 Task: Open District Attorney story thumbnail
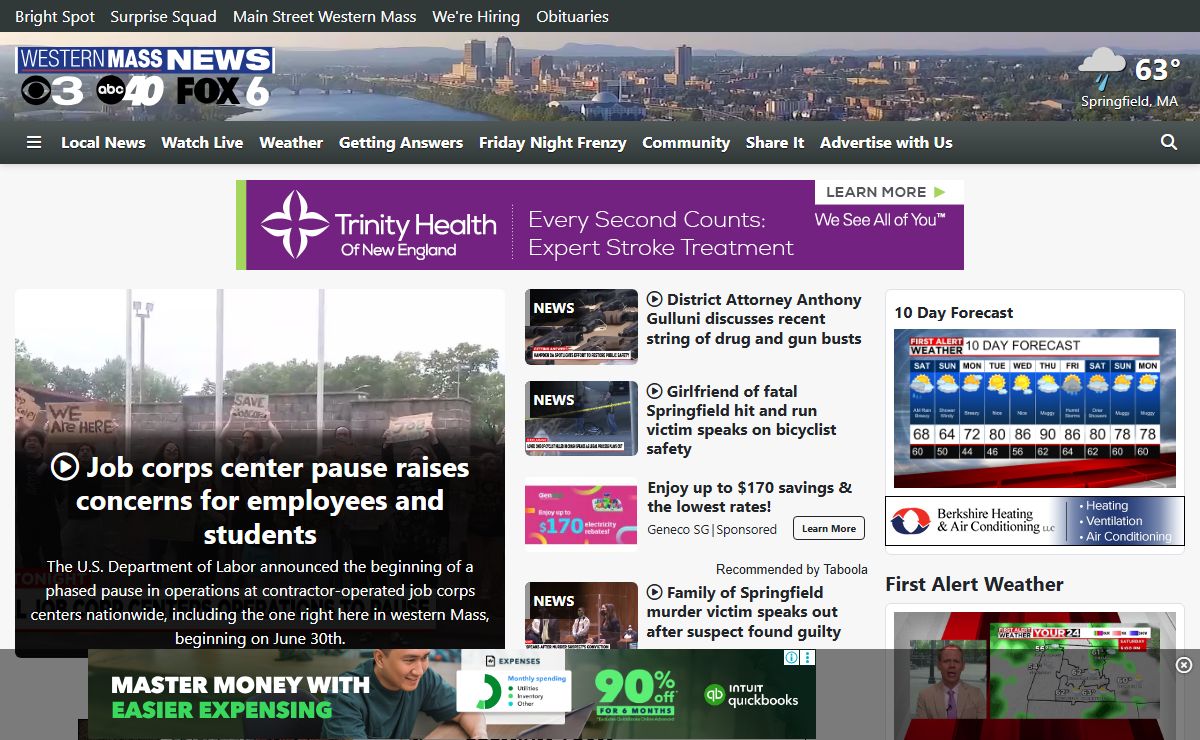click(581, 327)
